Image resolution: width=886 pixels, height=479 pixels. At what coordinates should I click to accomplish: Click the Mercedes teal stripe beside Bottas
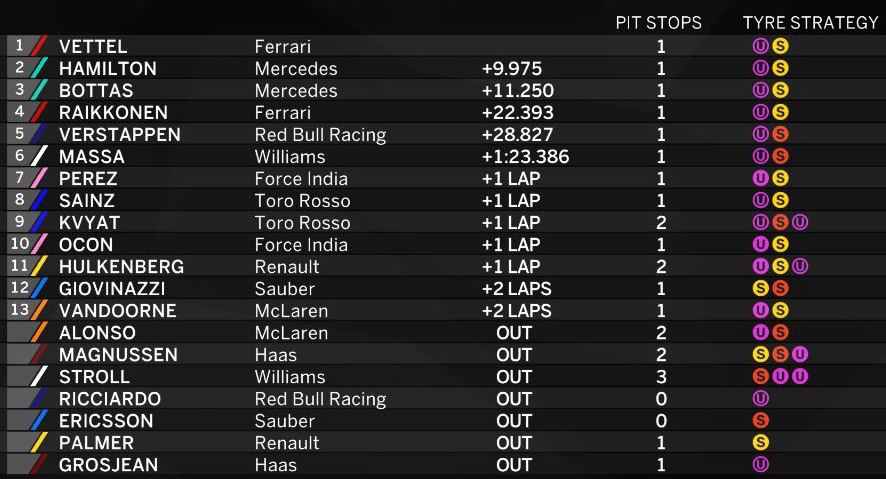tap(39, 90)
